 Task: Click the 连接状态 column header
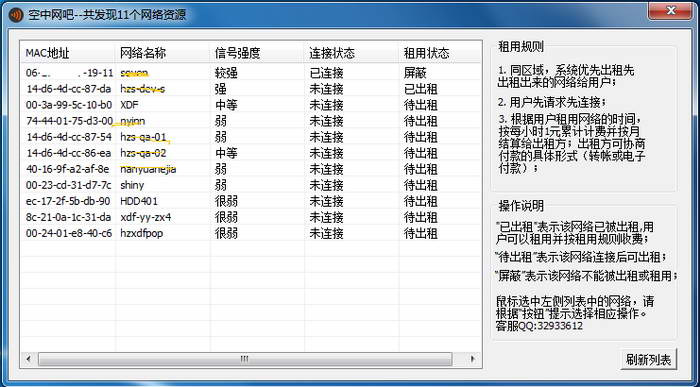point(352,53)
